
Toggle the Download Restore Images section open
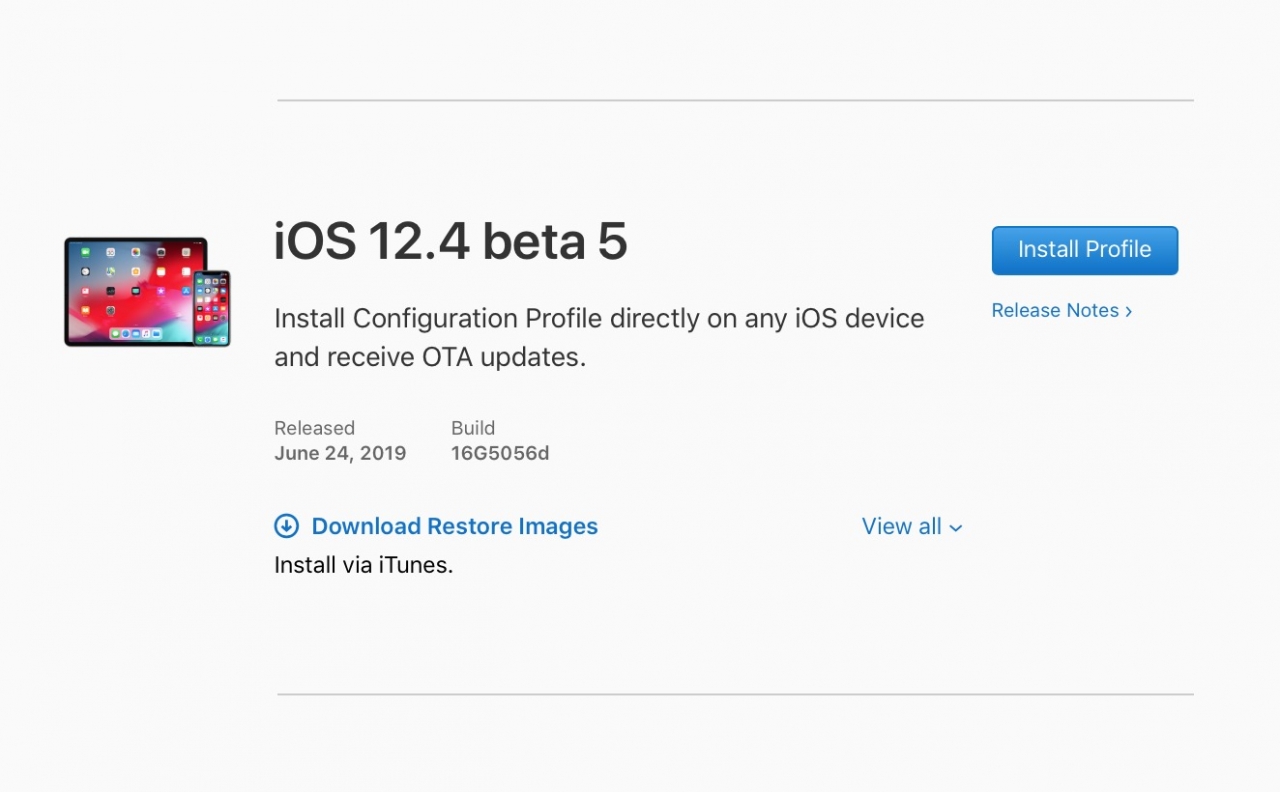pos(454,526)
